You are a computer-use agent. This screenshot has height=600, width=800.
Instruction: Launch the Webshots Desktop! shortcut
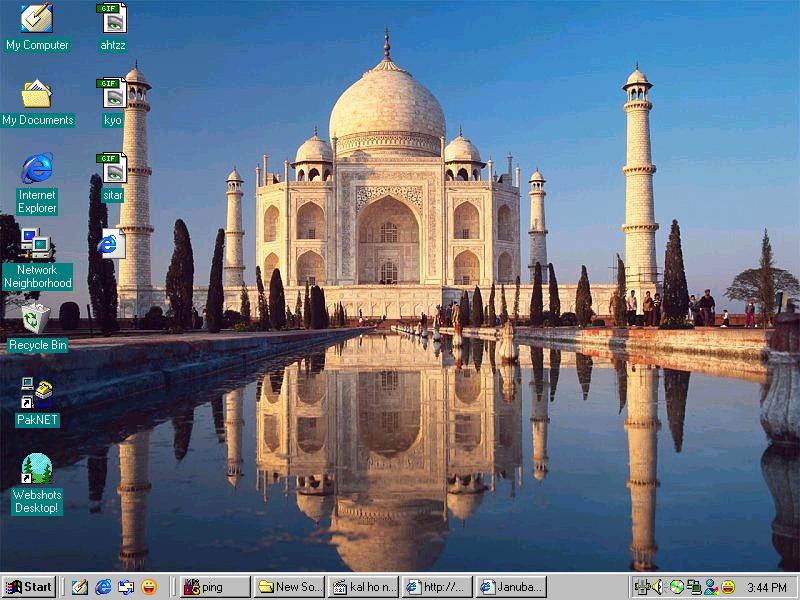coord(37,484)
